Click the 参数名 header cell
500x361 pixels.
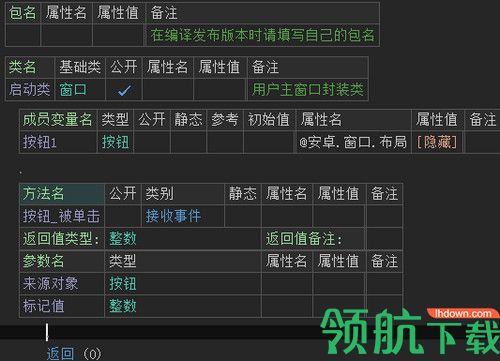click(x=62, y=261)
